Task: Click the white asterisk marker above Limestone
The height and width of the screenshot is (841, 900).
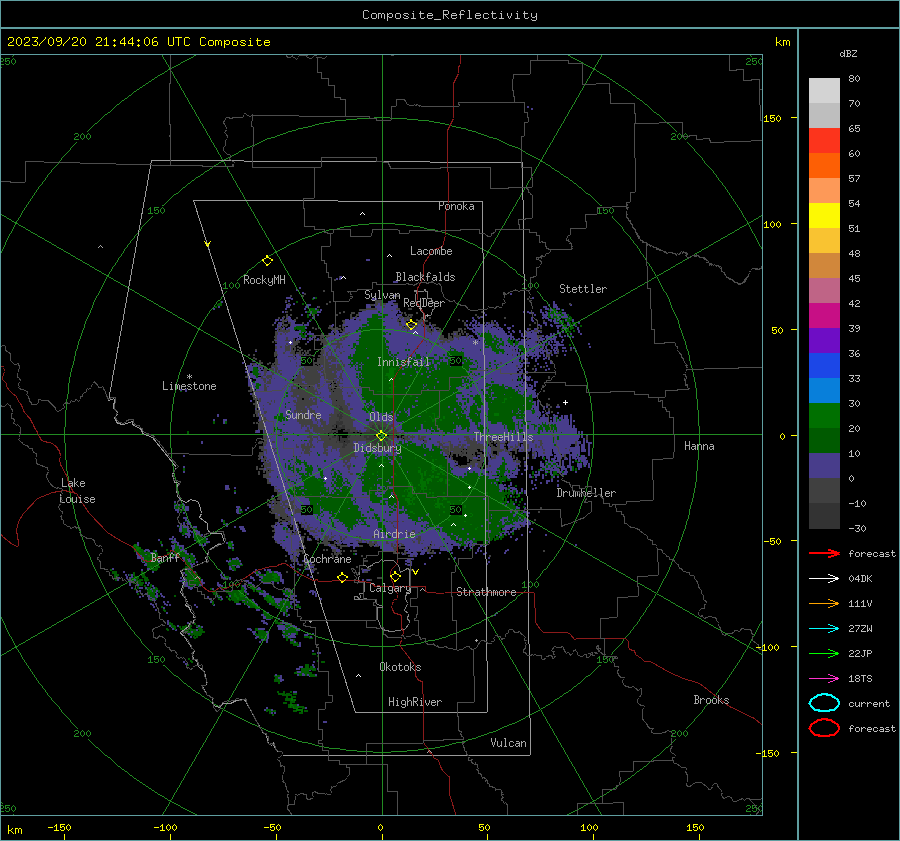Action: [189, 377]
